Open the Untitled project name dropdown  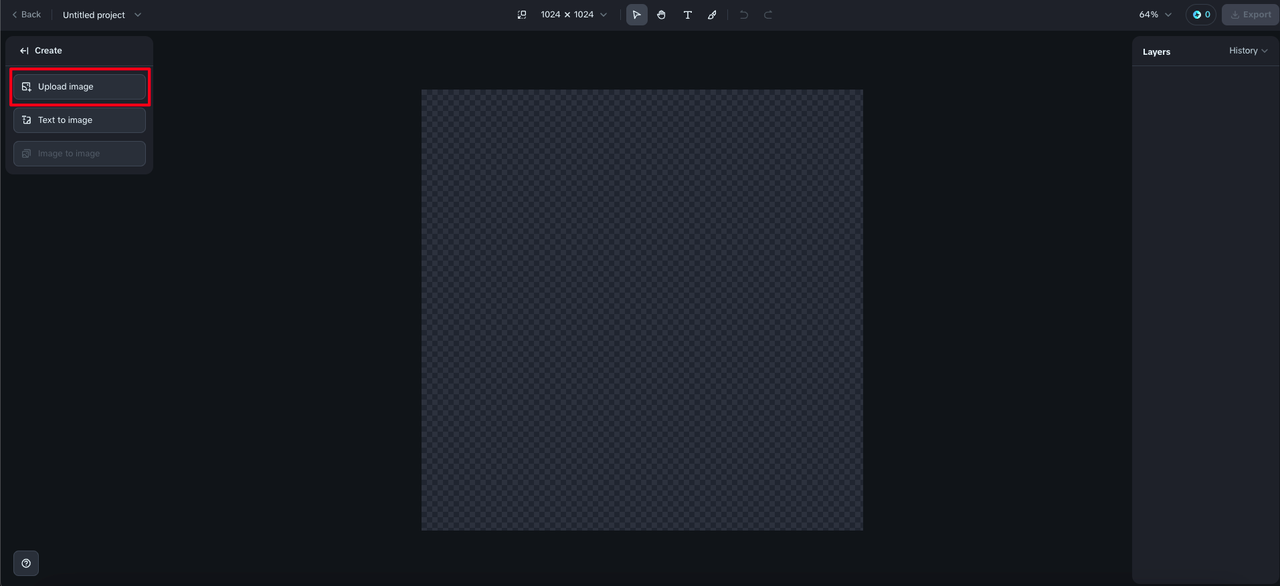pyautogui.click(x=102, y=15)
